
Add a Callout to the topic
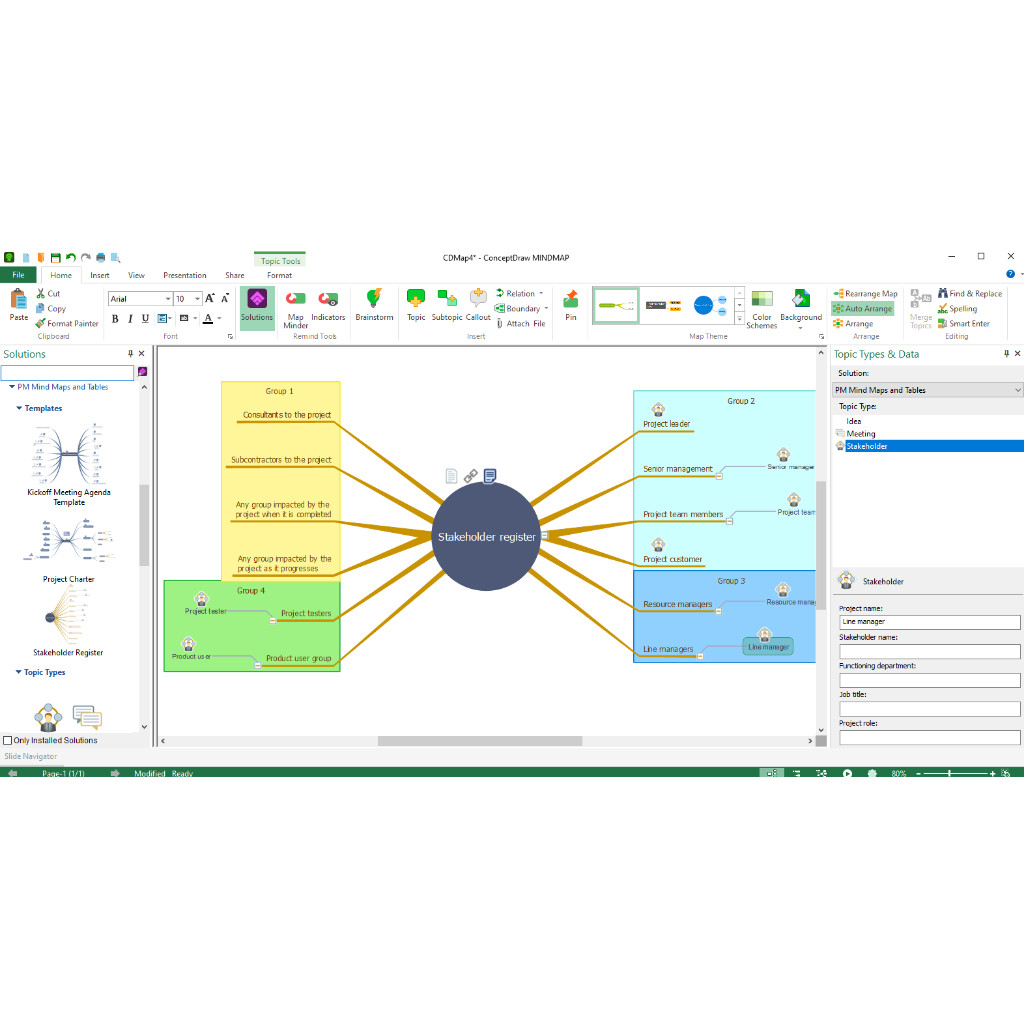[x=478, y=306]
